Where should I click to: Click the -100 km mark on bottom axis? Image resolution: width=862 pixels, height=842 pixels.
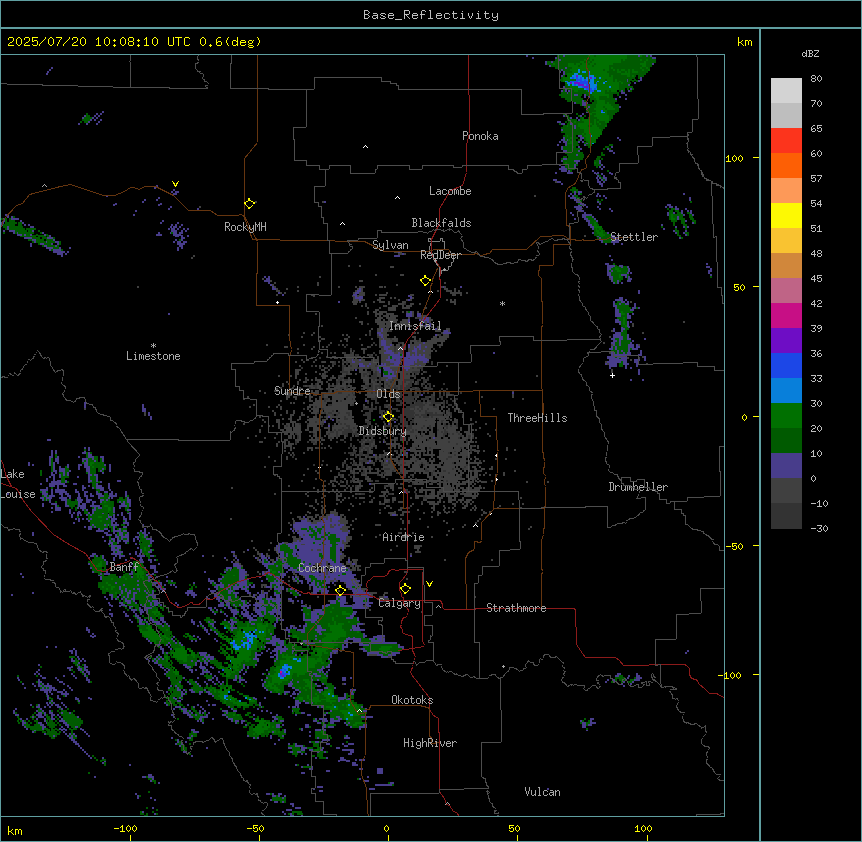(x=125, y=829)
